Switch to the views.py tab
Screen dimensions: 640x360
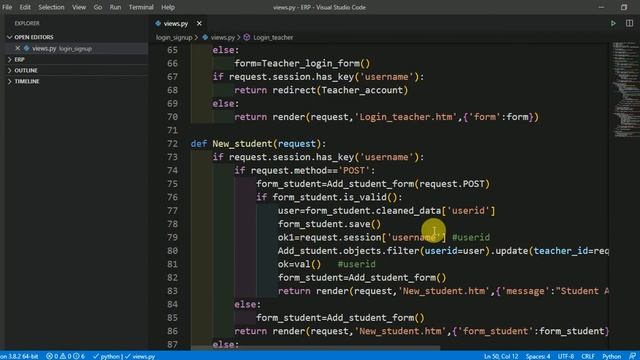[x=176, y=24]
